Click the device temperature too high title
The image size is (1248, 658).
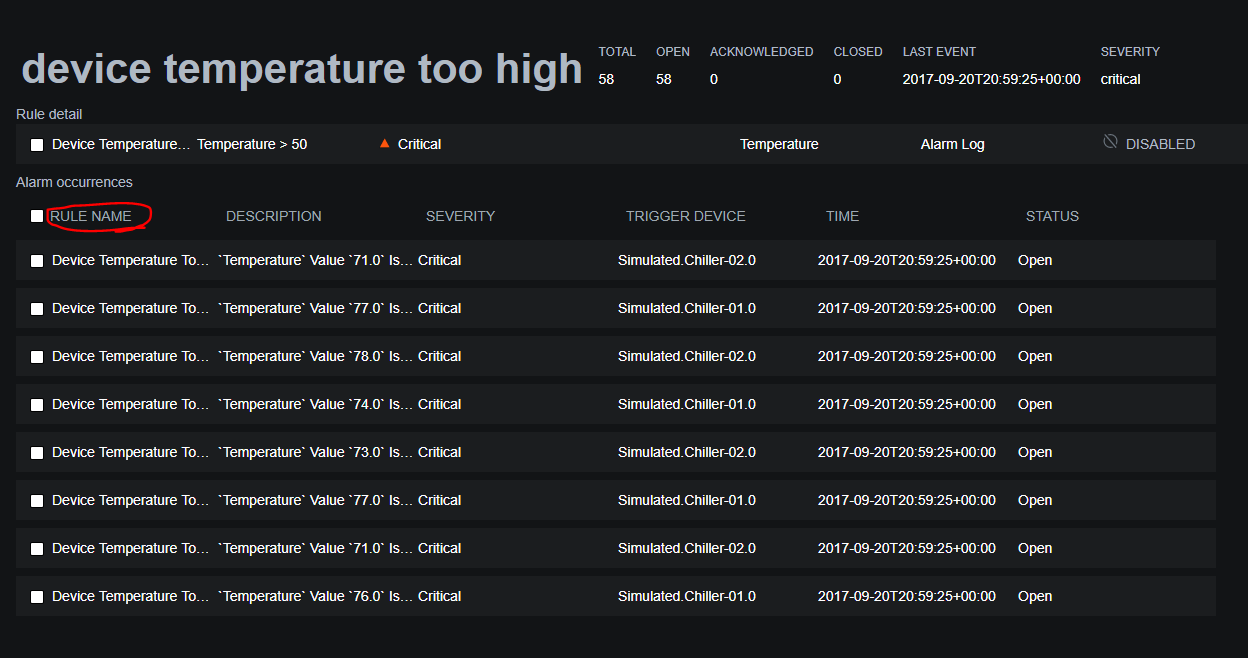coord(301,68)
